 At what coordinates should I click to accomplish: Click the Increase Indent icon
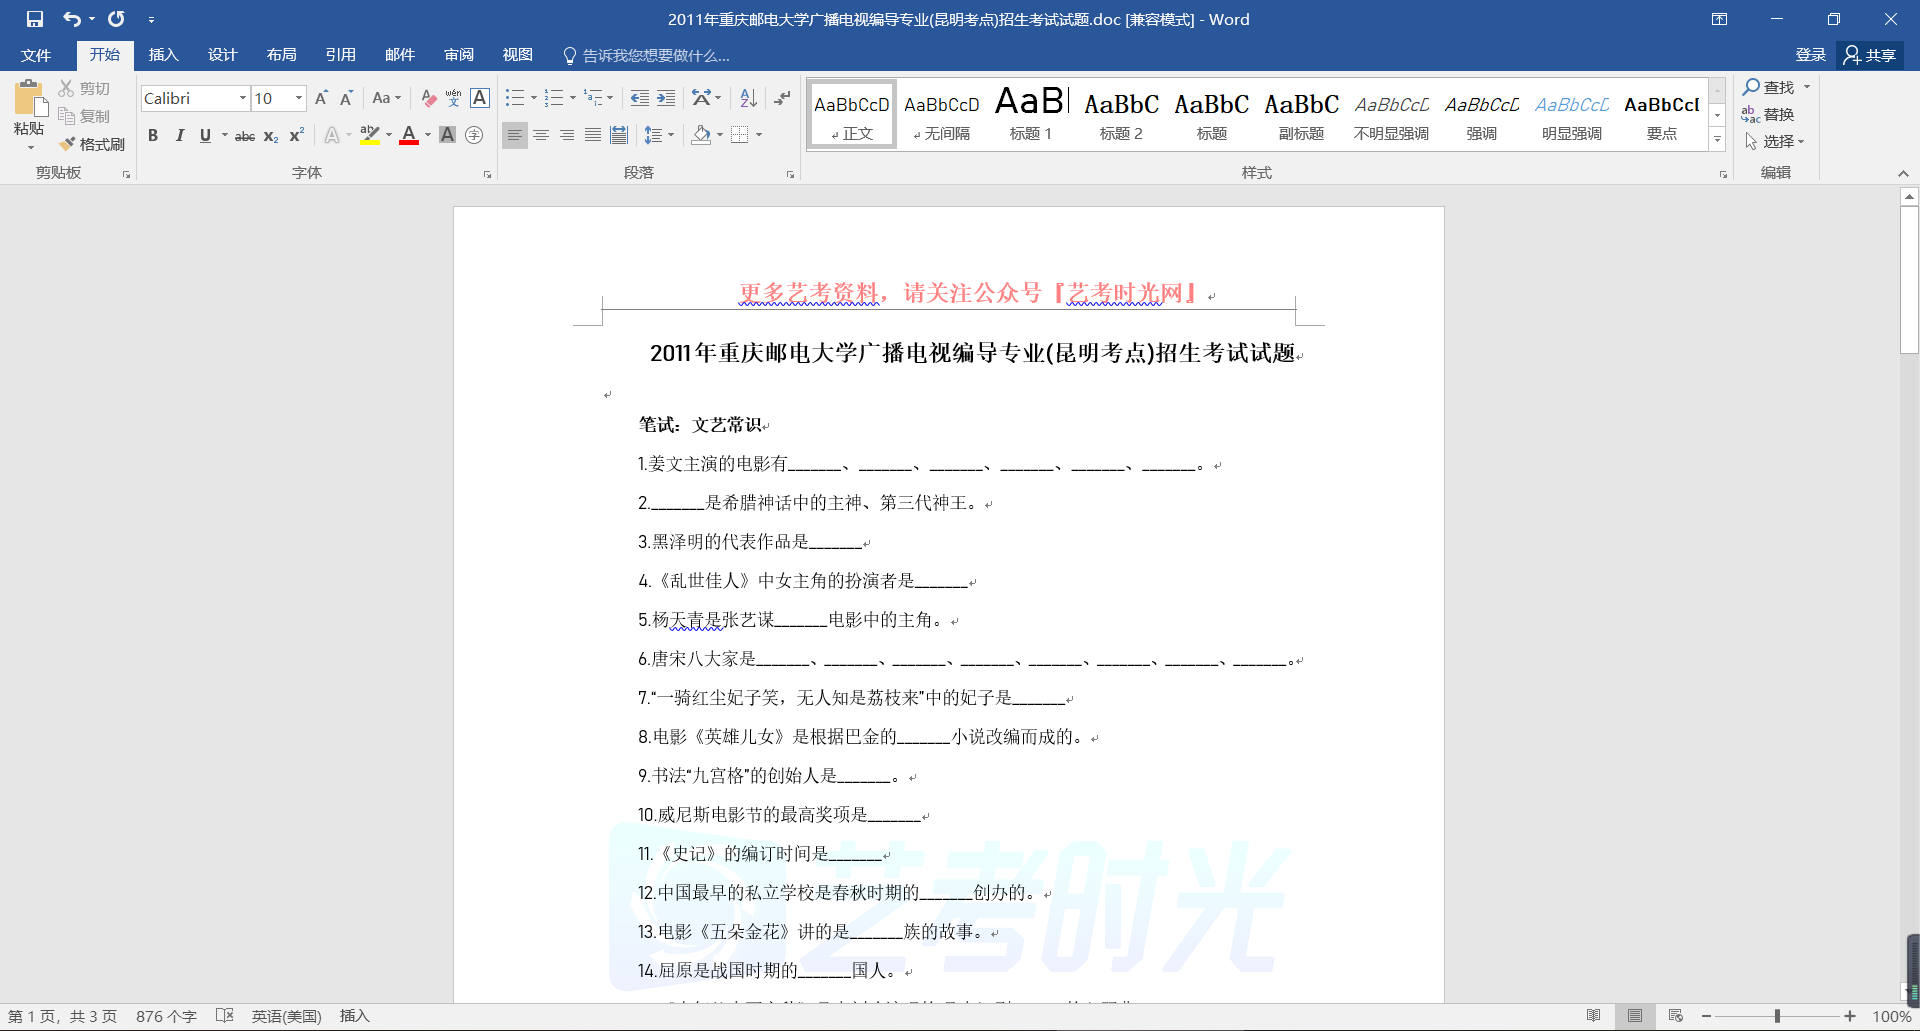666,98
